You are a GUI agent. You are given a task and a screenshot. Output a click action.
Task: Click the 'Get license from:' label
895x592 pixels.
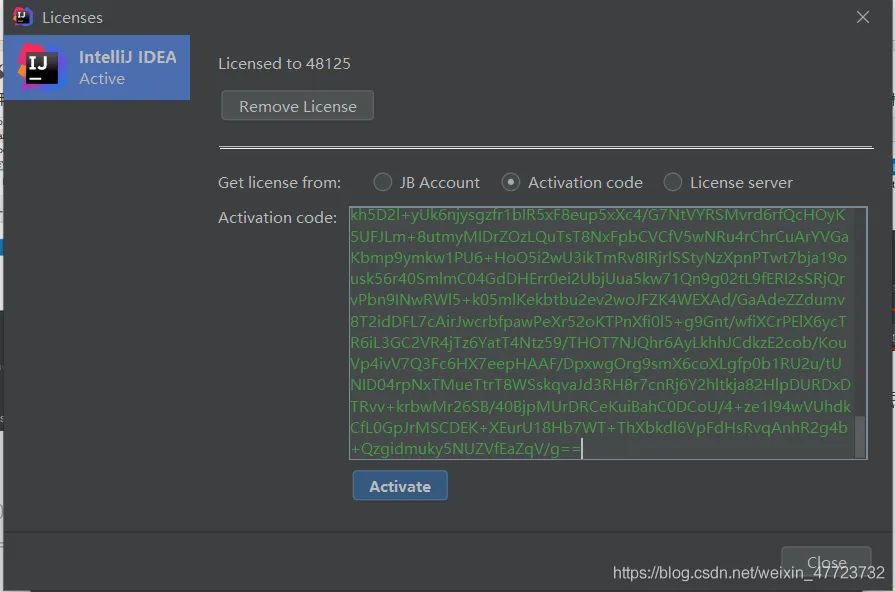click(x=279, y=183)
